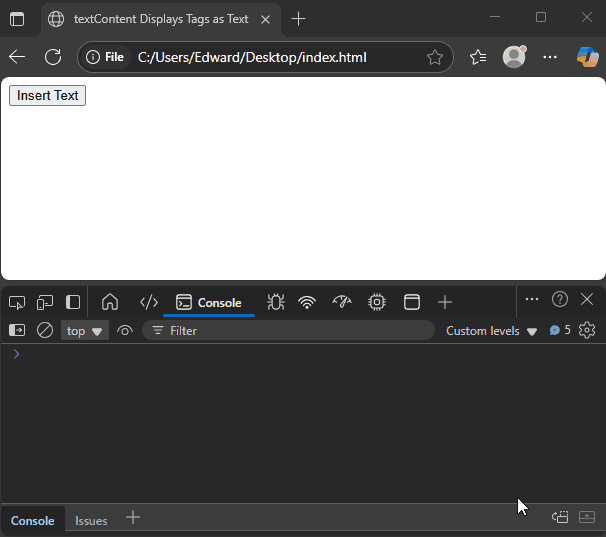
Task: Clear the console
Action: tap(45, 331)
